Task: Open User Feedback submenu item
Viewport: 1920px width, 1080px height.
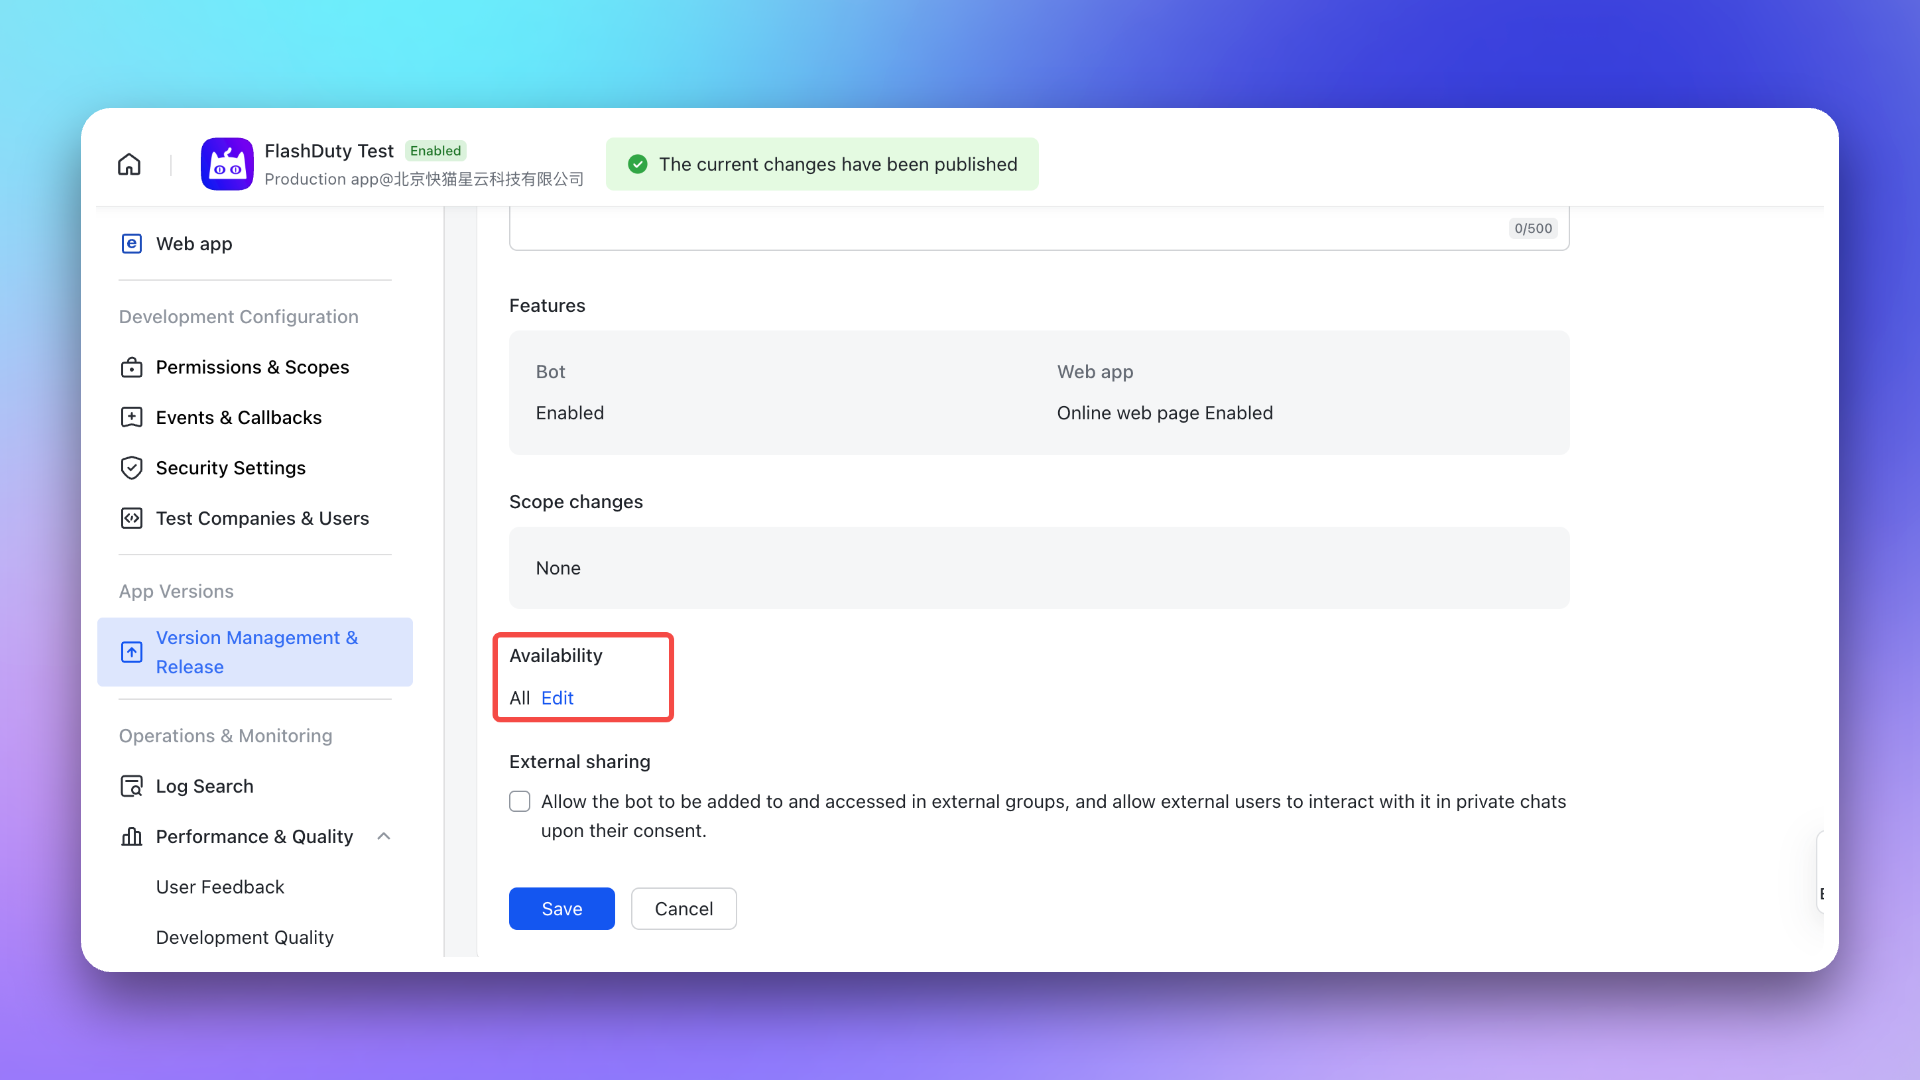Action: point(220,887)
